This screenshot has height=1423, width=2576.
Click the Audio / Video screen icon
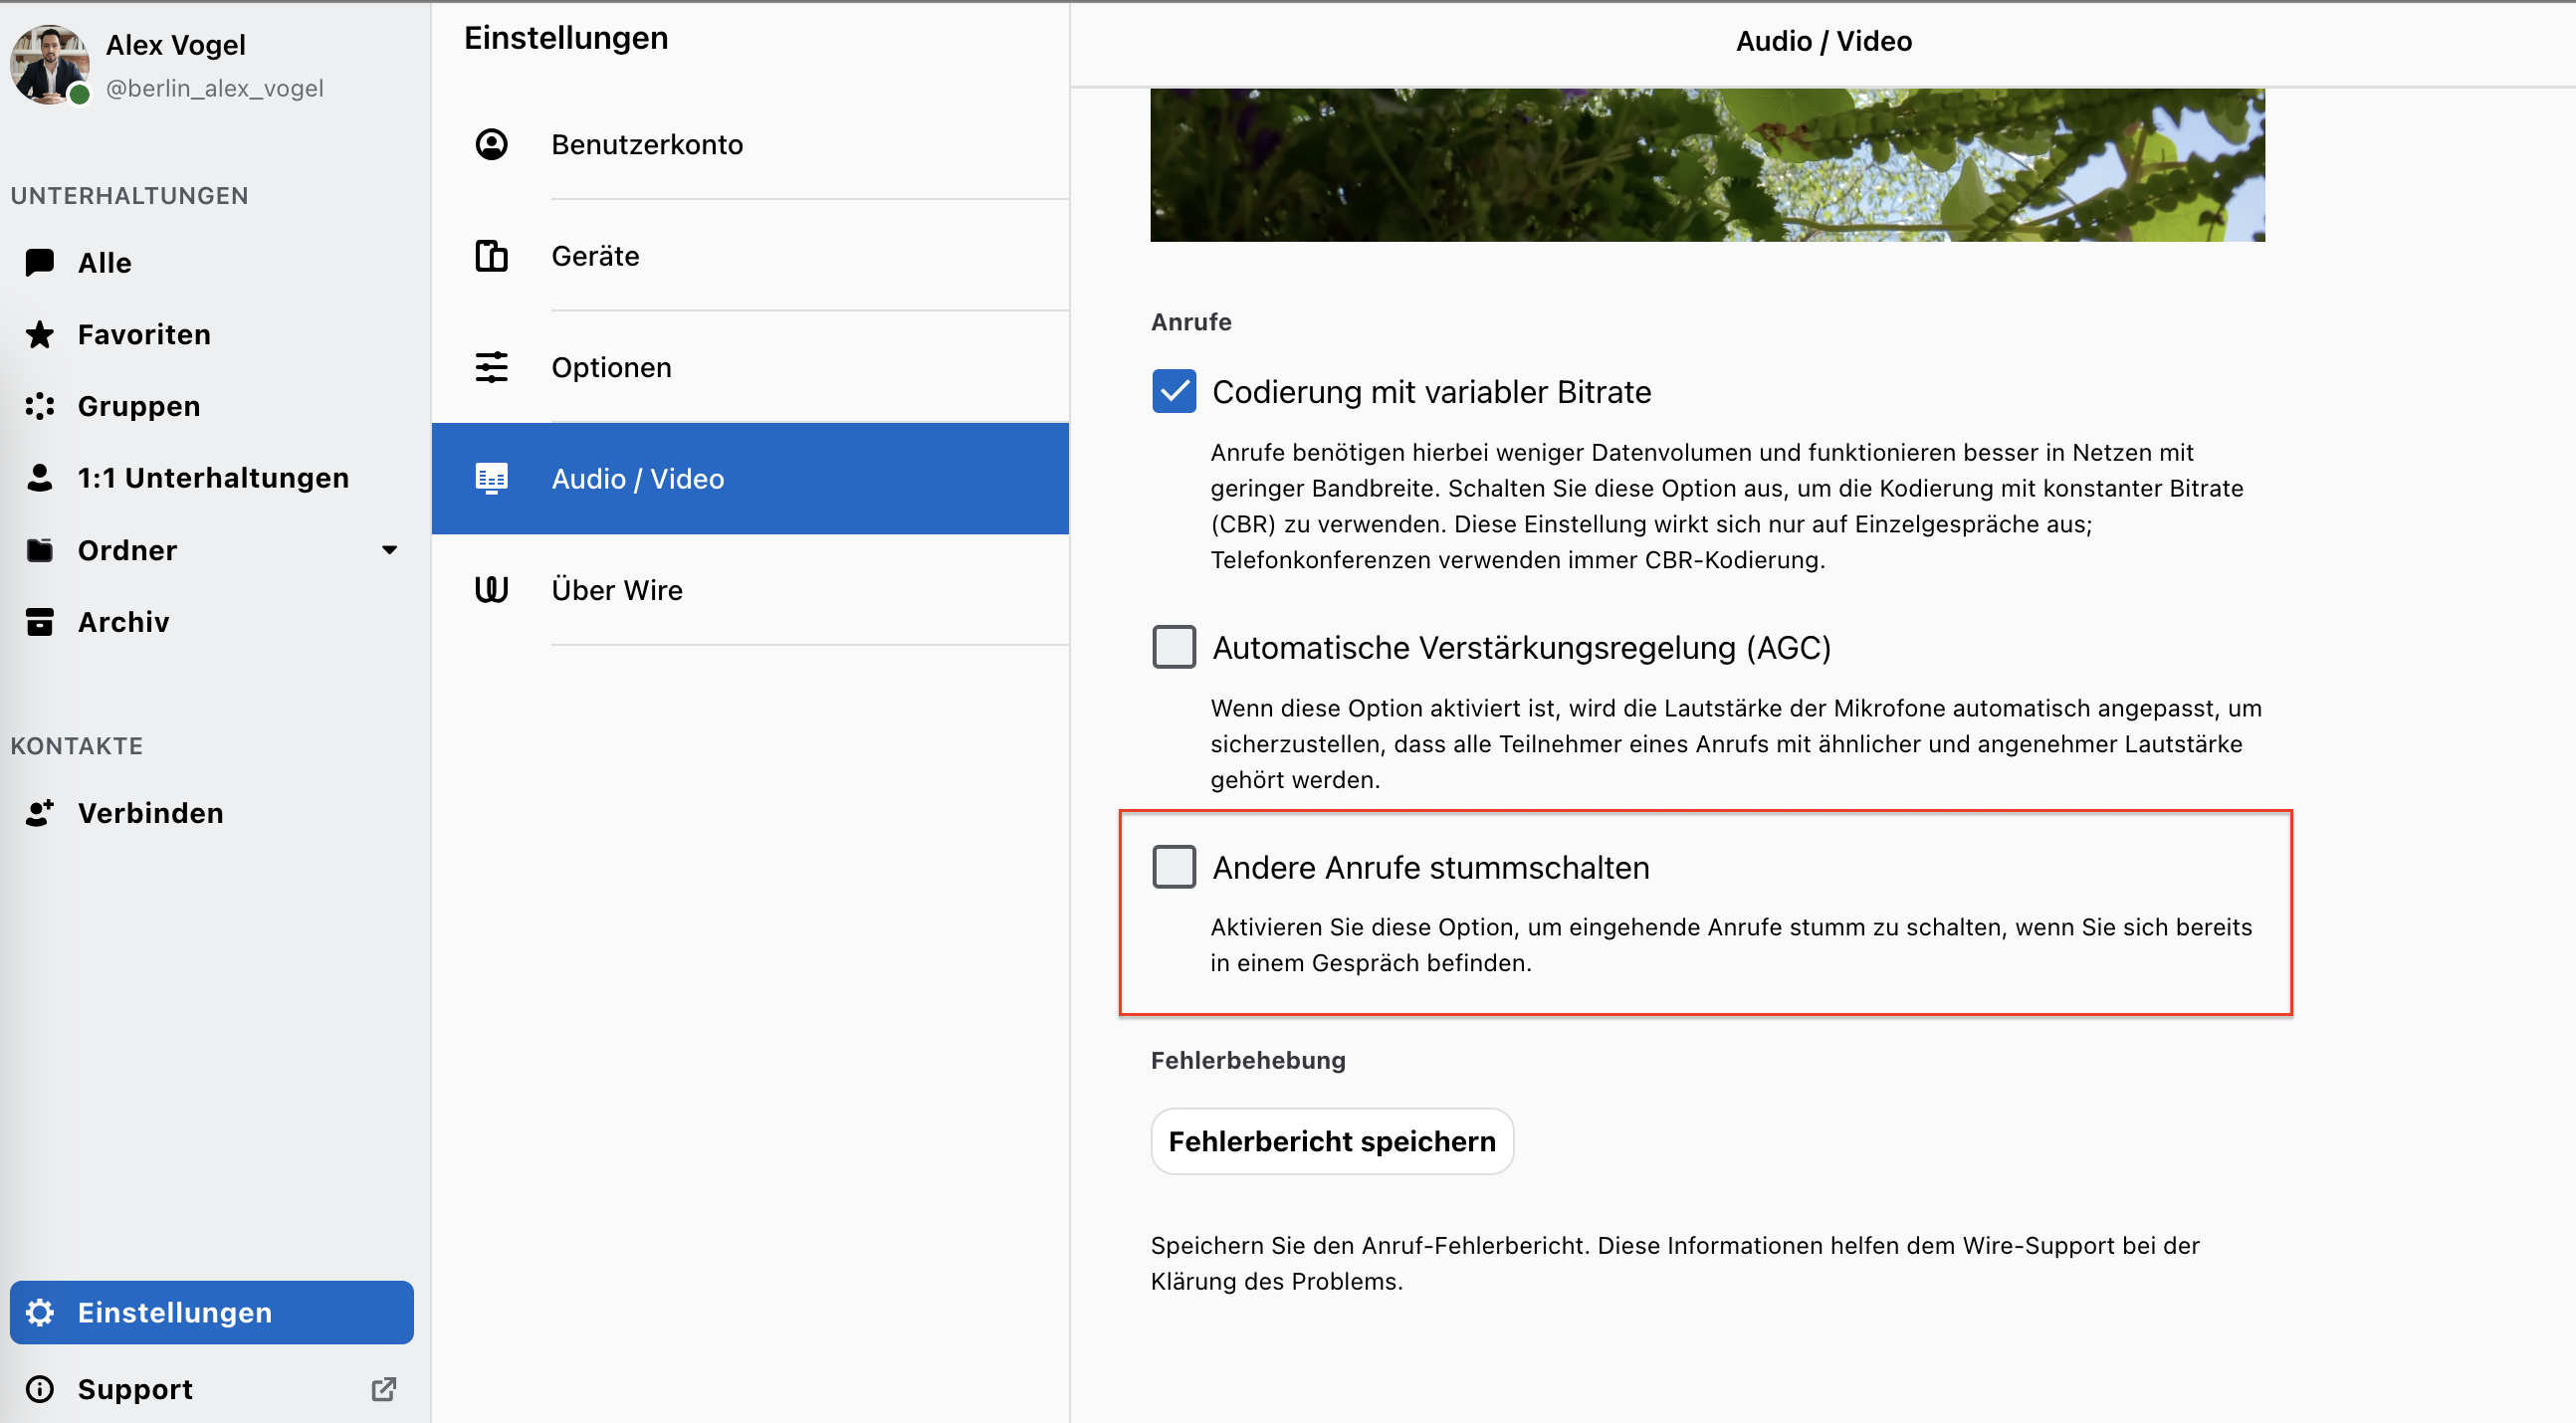click(x=491, y=479)
